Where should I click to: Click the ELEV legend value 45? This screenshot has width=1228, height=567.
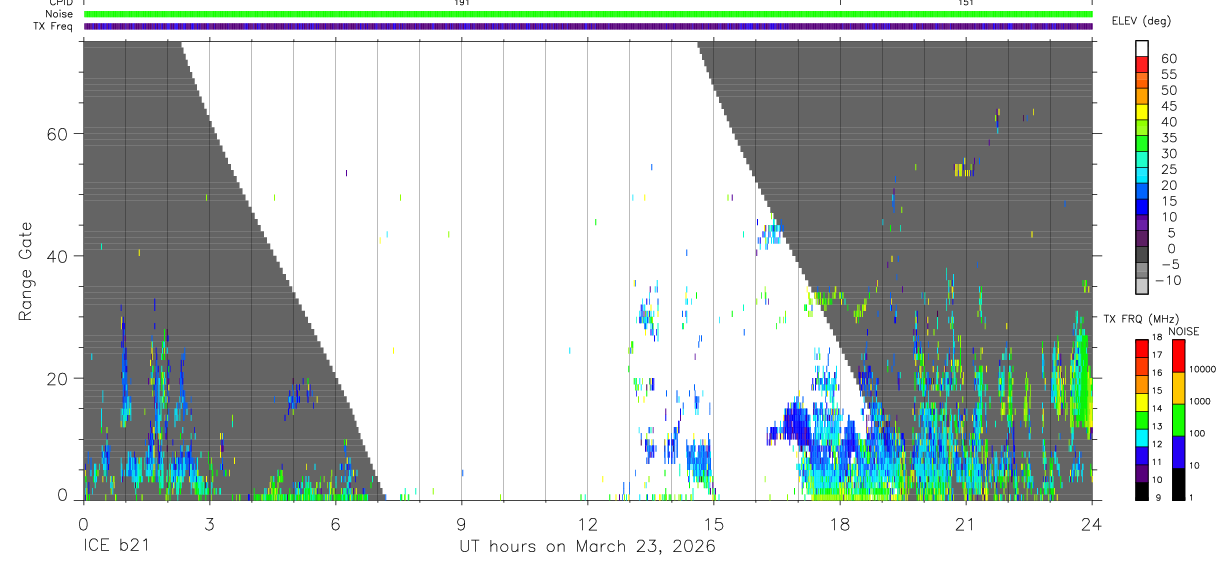pyautogui.click(x=1169, y=106)
